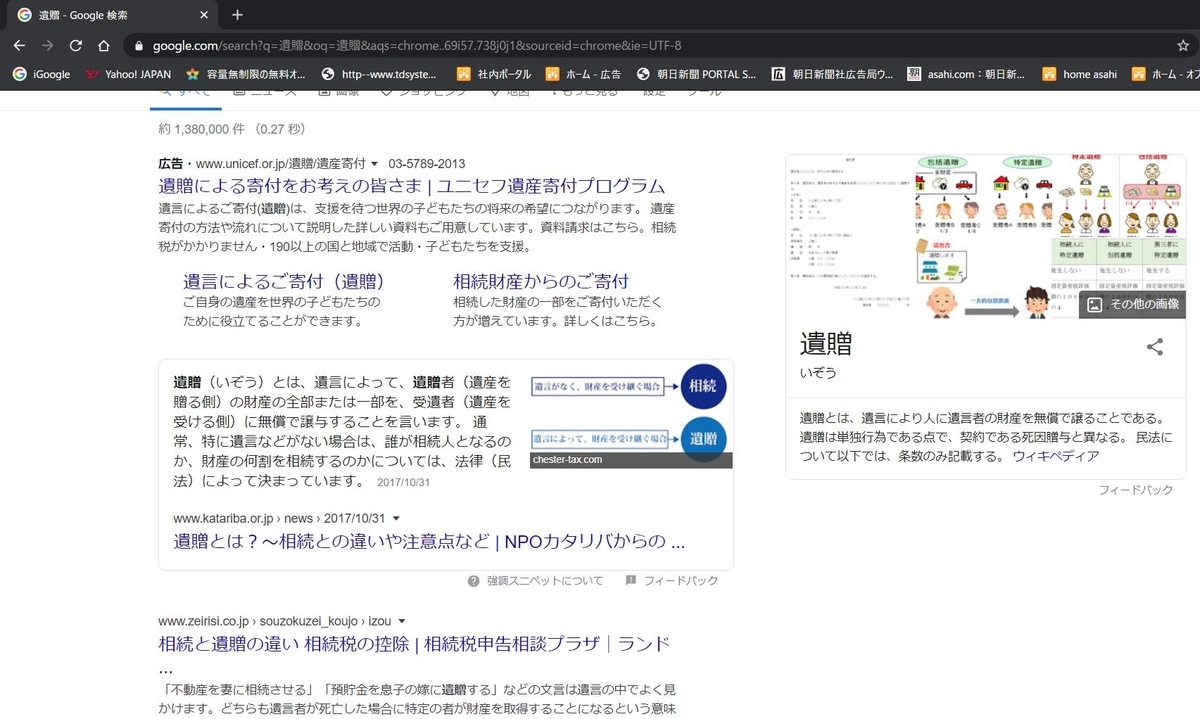The height and width of the screenshot is (719, 1200).
Task: Open その他の画像 in the knowledge panel
Action: pyautogui.click(x=1133, y=305)
